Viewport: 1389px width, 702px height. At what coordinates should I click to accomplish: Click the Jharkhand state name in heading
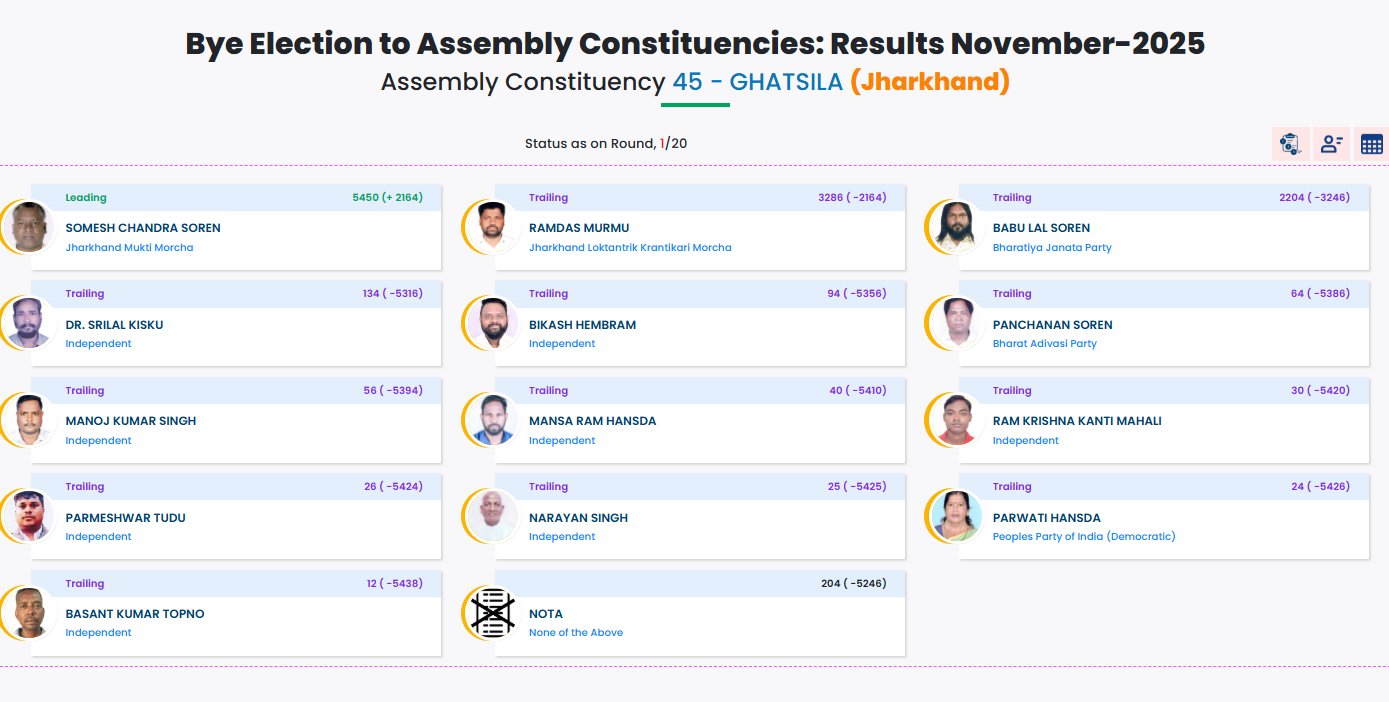tap(929, 82)
